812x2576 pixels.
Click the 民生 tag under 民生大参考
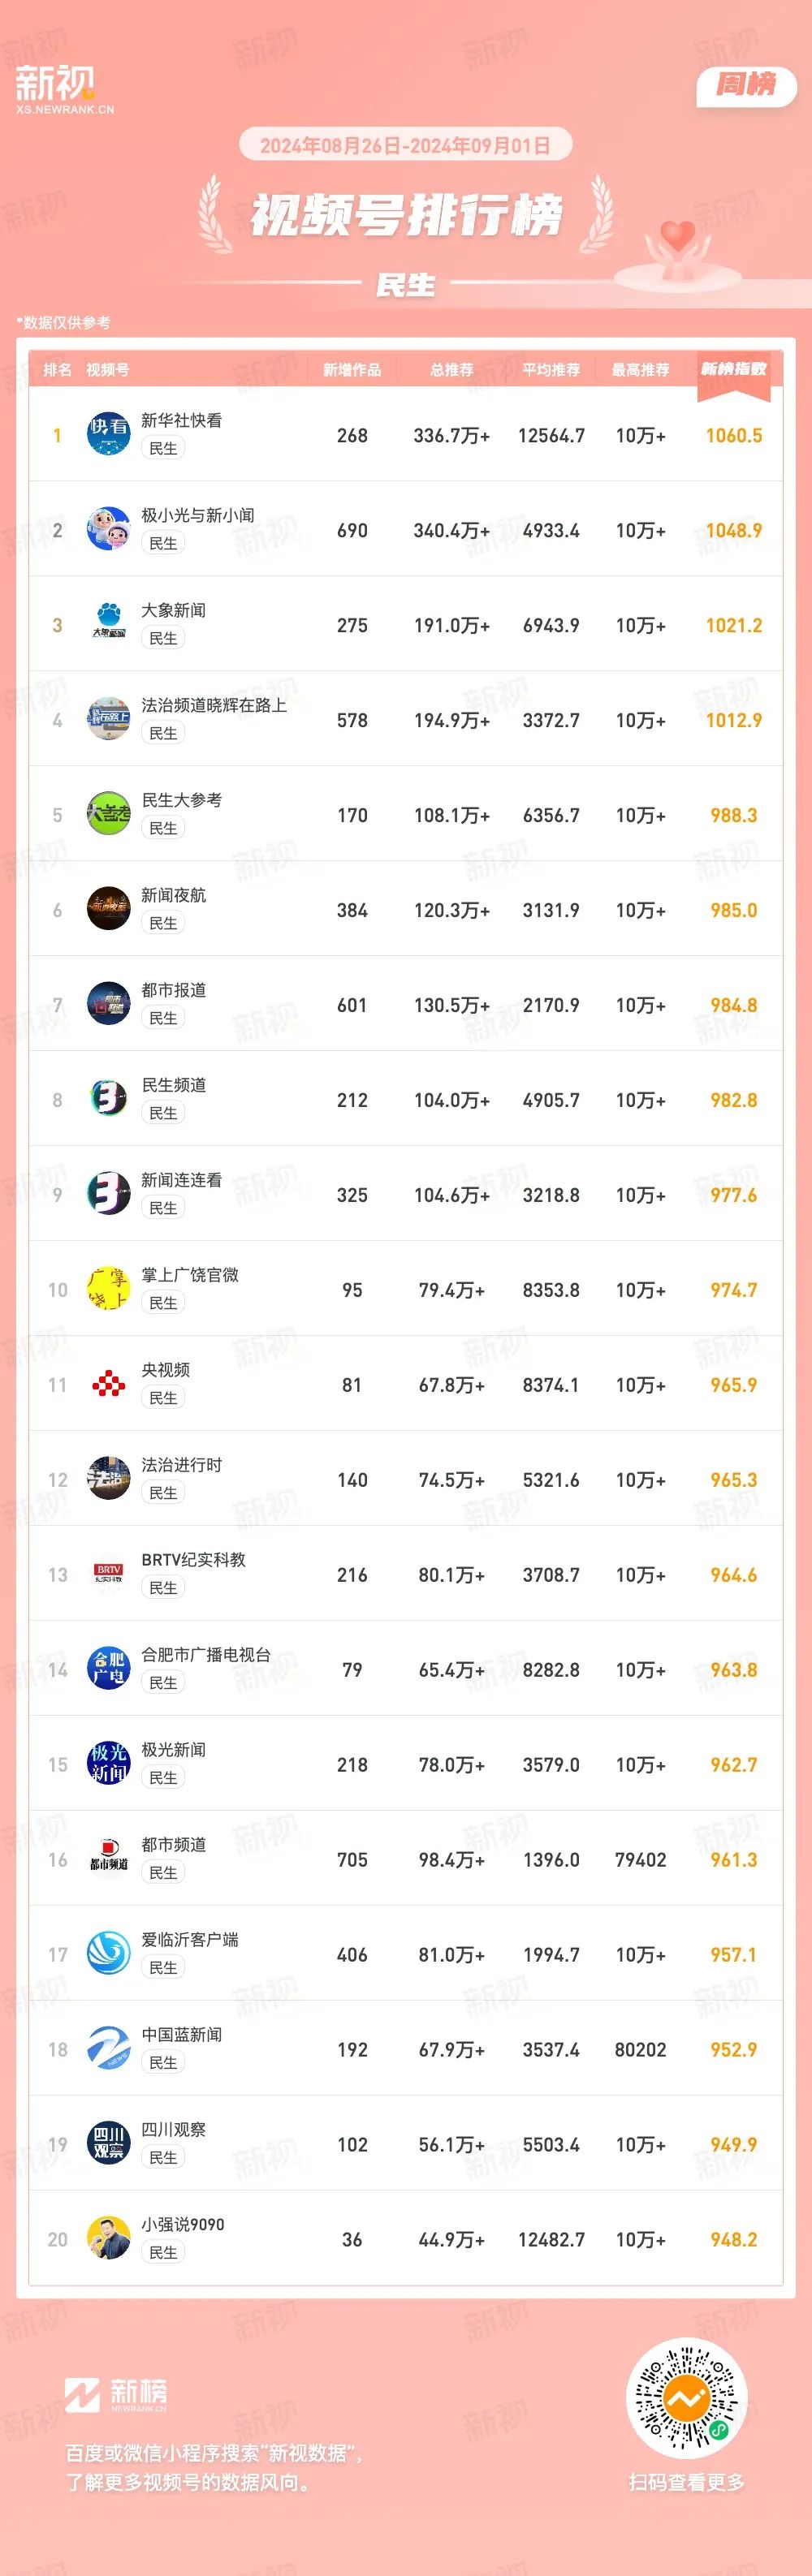163,828
